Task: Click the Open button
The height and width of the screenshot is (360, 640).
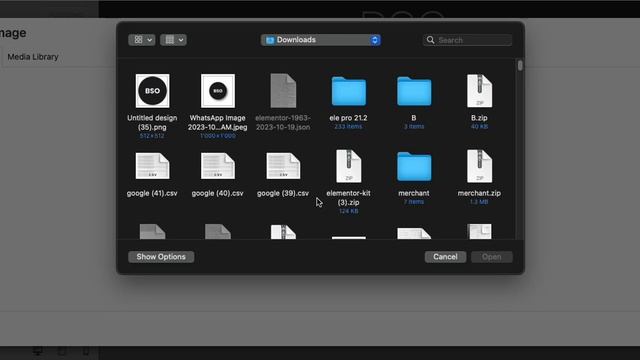Action: (x=491, y=257)
